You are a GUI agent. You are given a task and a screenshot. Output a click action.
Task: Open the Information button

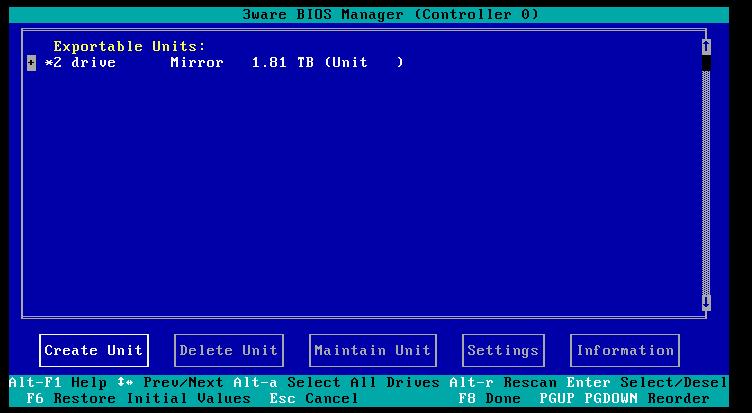(625, 350)
